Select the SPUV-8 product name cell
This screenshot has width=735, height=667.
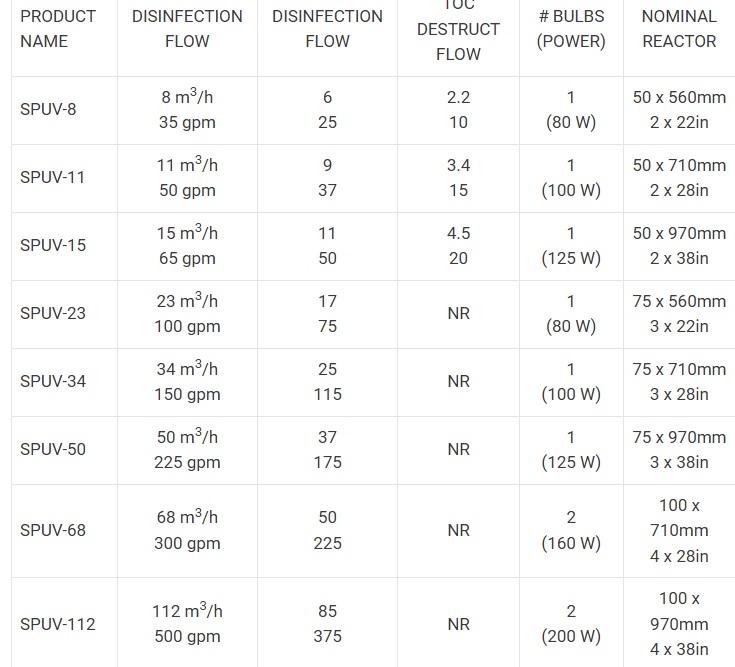click(48, 109)
